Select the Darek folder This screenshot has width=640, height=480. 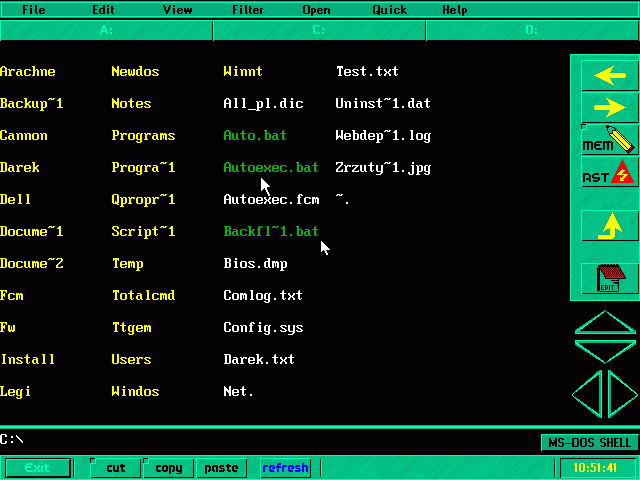(x=20, y=167)
